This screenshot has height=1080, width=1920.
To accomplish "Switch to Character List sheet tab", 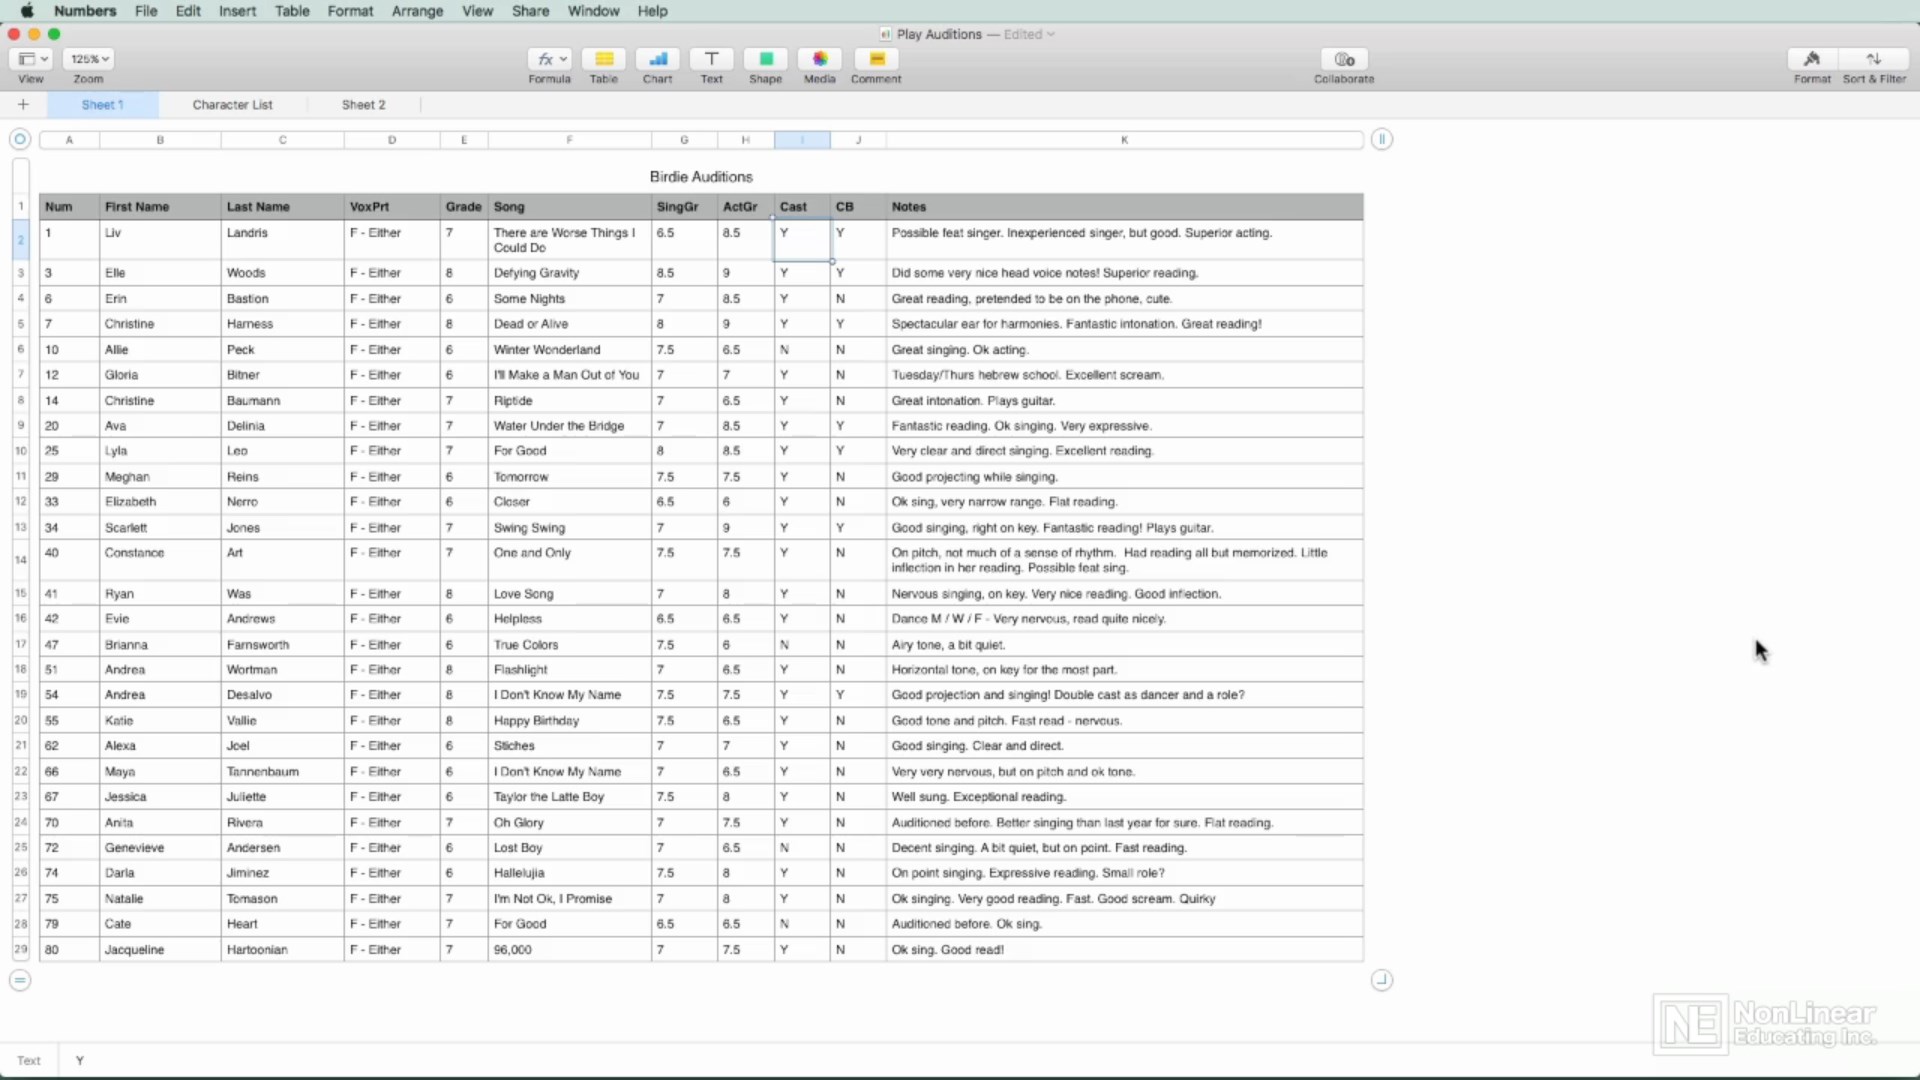I will (232, 105).
